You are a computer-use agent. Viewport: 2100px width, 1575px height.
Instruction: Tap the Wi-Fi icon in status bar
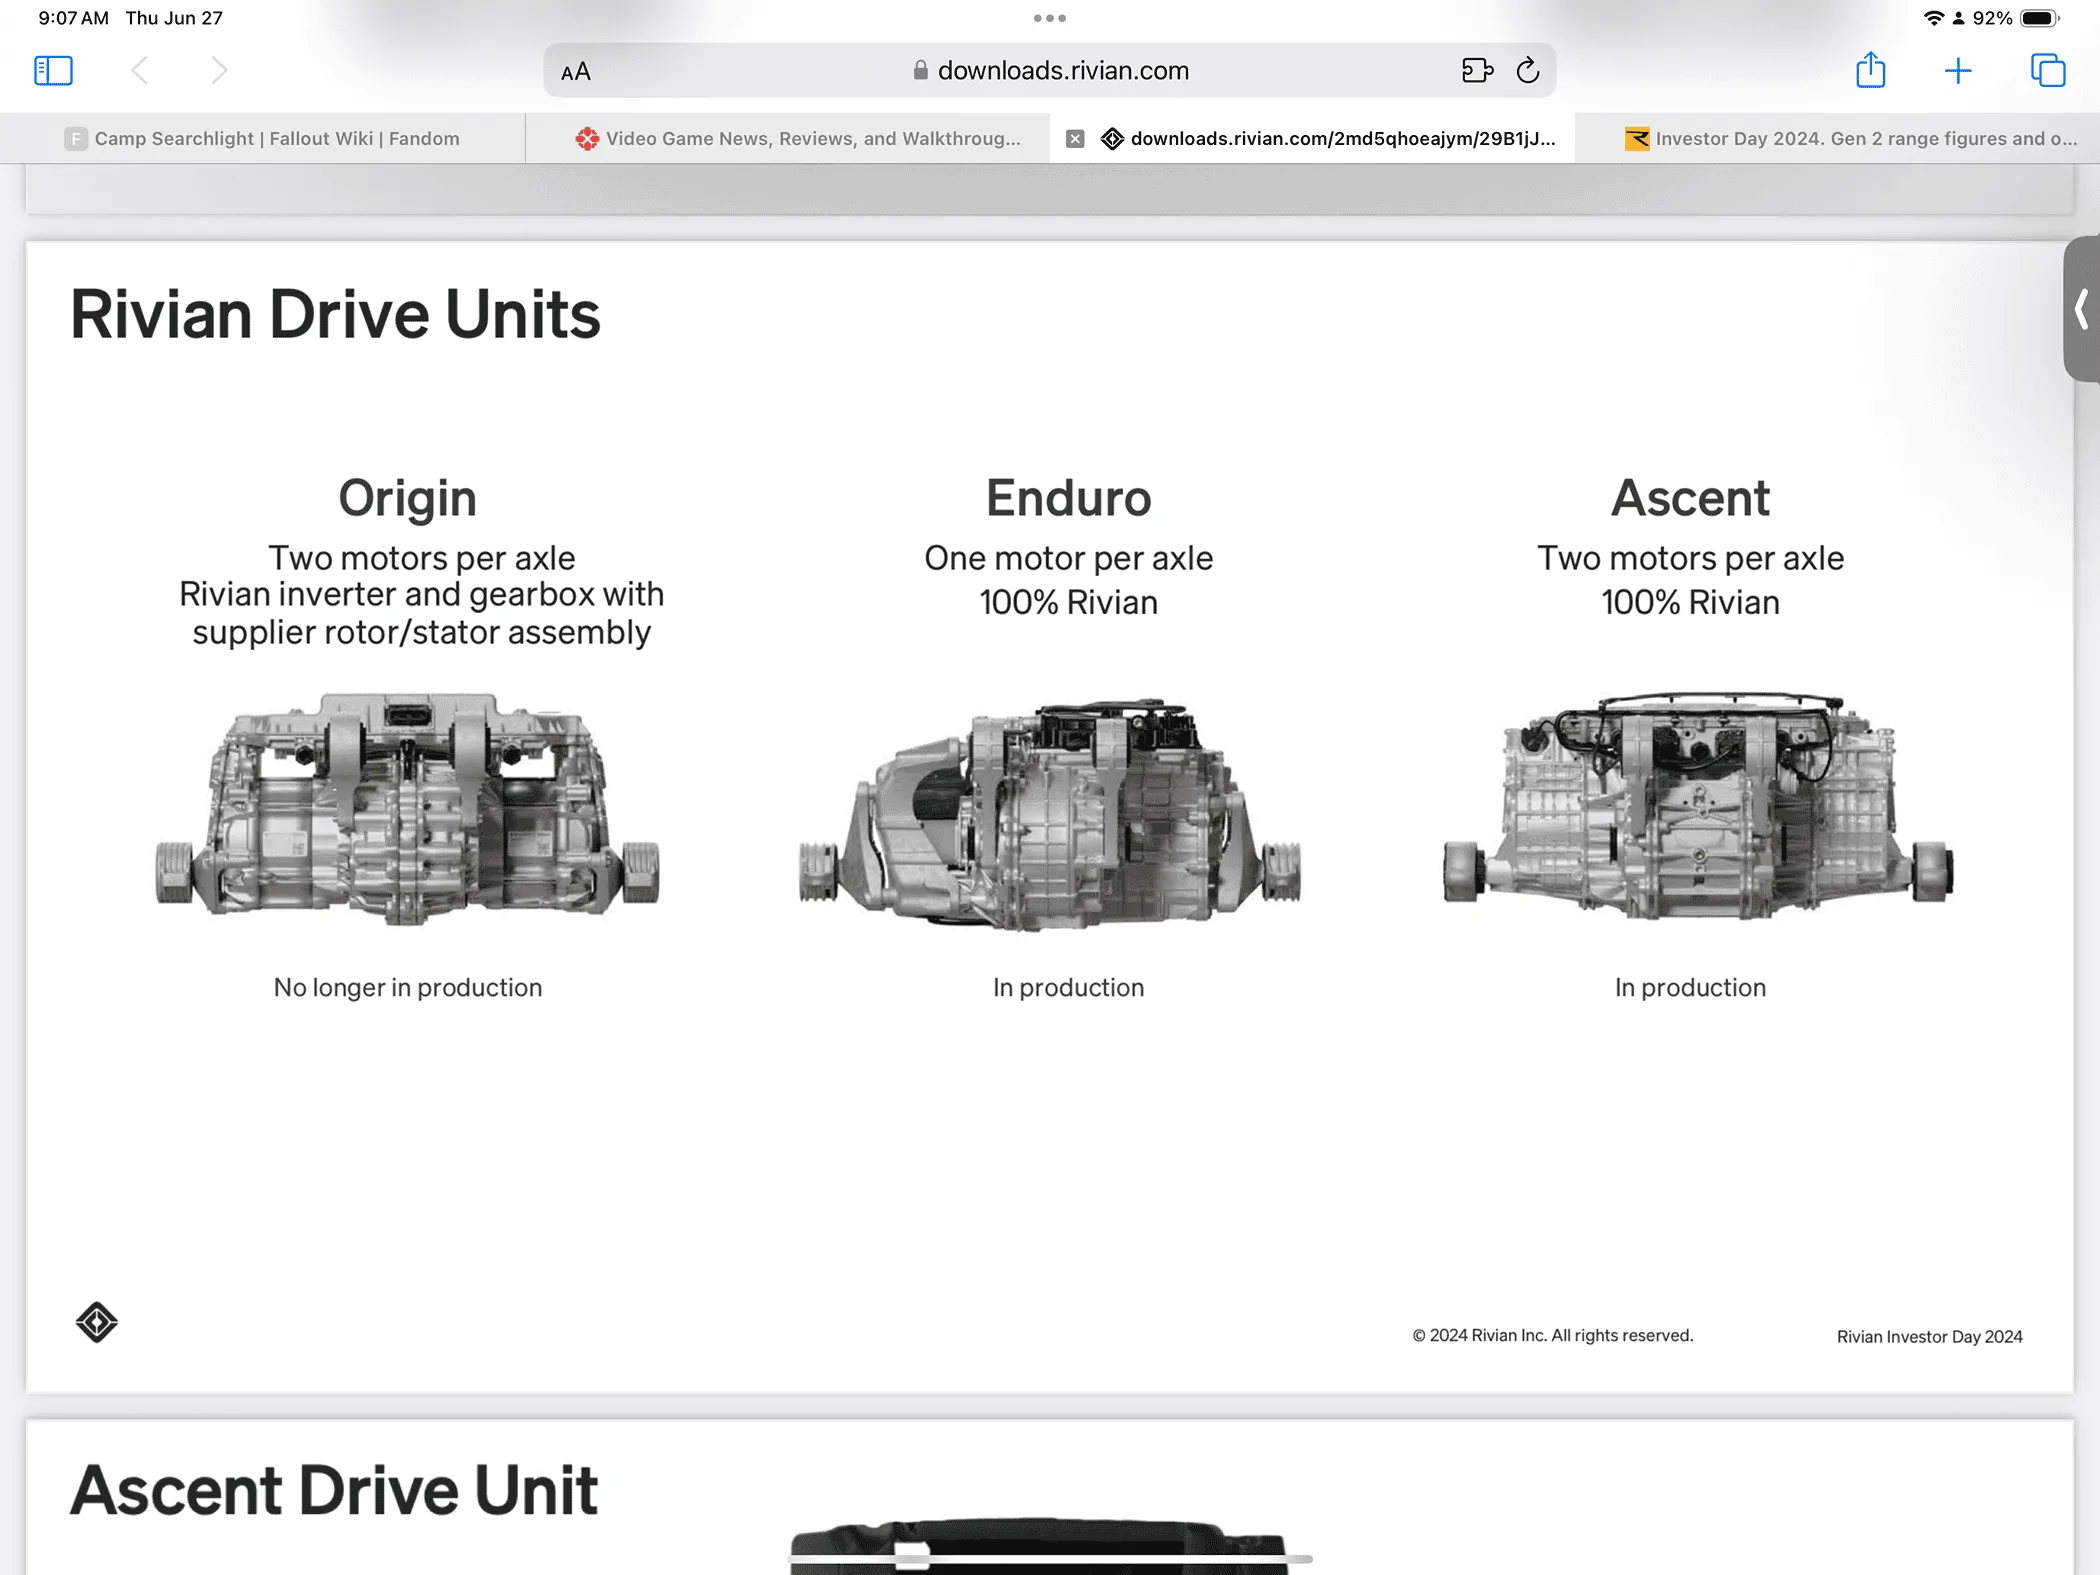[1933, 18]
